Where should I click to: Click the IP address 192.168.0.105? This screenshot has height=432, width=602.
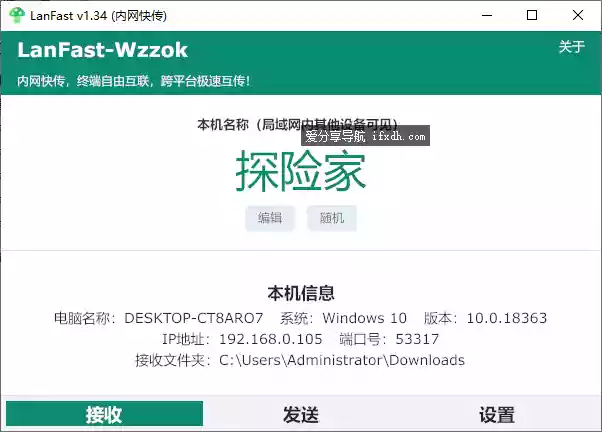[x=270, y=339]
